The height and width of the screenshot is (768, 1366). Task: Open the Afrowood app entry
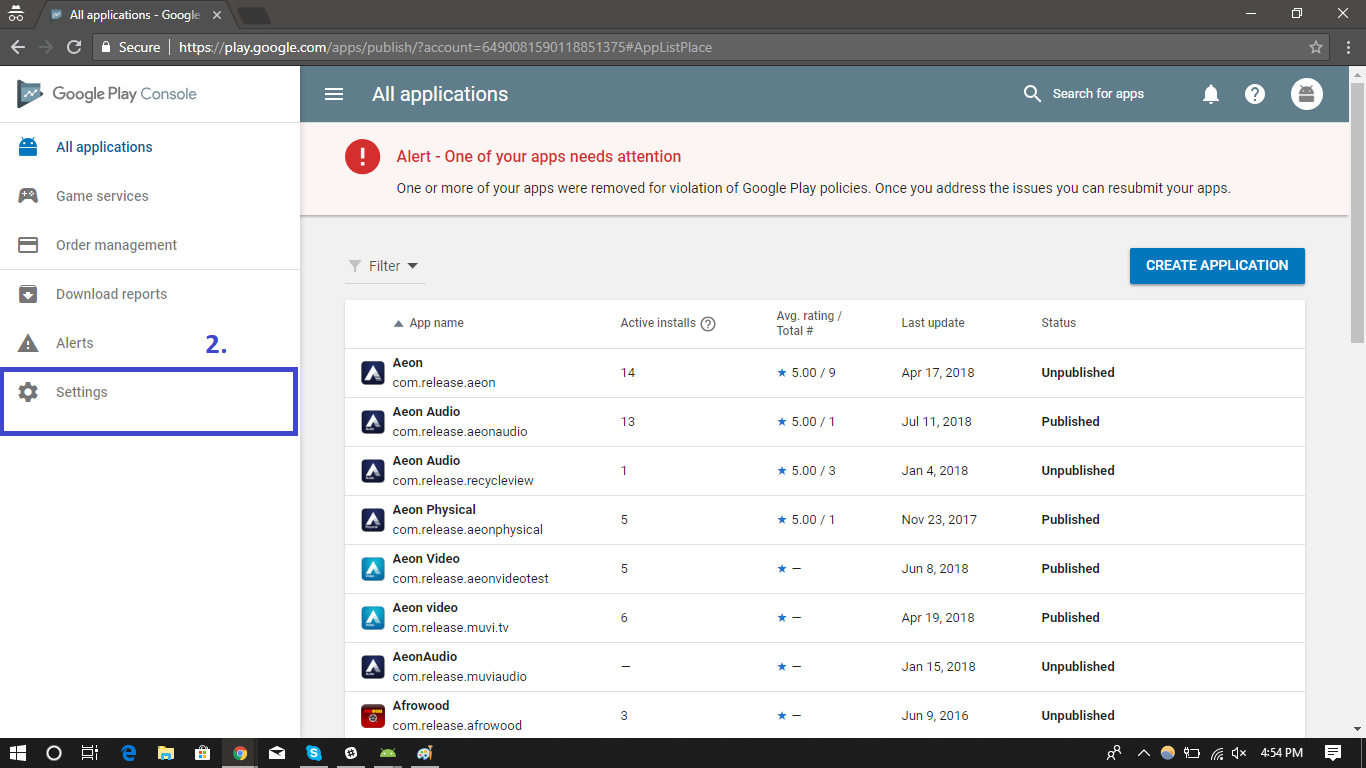[825, 716]
